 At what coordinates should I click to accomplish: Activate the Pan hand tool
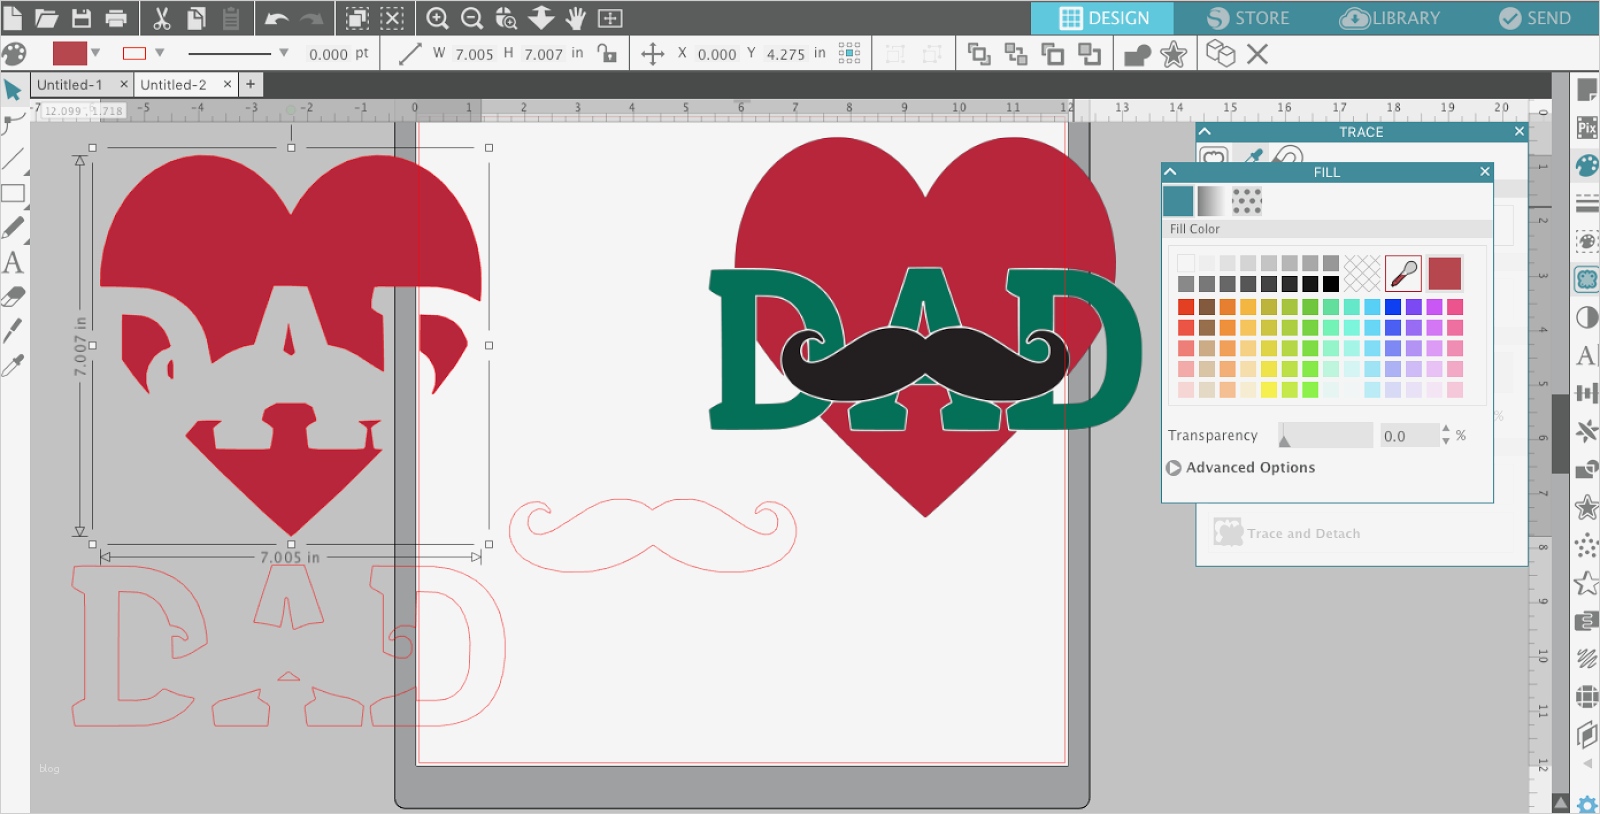pyautogui.click(x=576, y=18)
